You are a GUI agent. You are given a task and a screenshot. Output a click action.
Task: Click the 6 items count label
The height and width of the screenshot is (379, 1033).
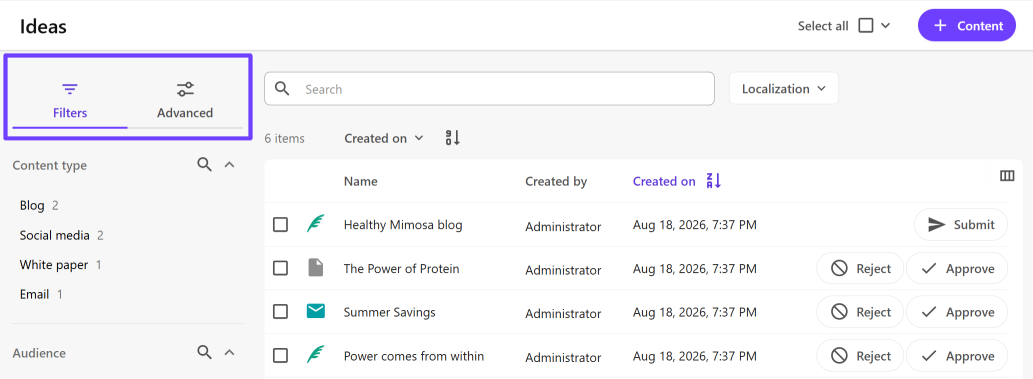coord(285,138)
